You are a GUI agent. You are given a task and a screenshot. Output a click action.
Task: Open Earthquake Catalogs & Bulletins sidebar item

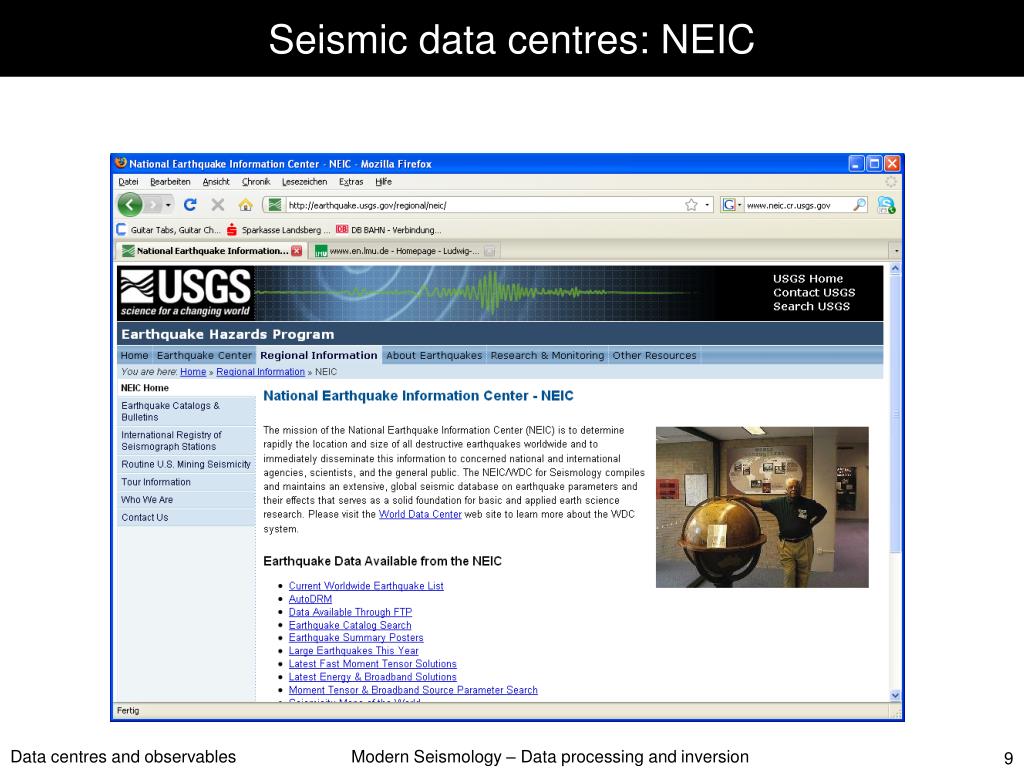click(187, 411)
